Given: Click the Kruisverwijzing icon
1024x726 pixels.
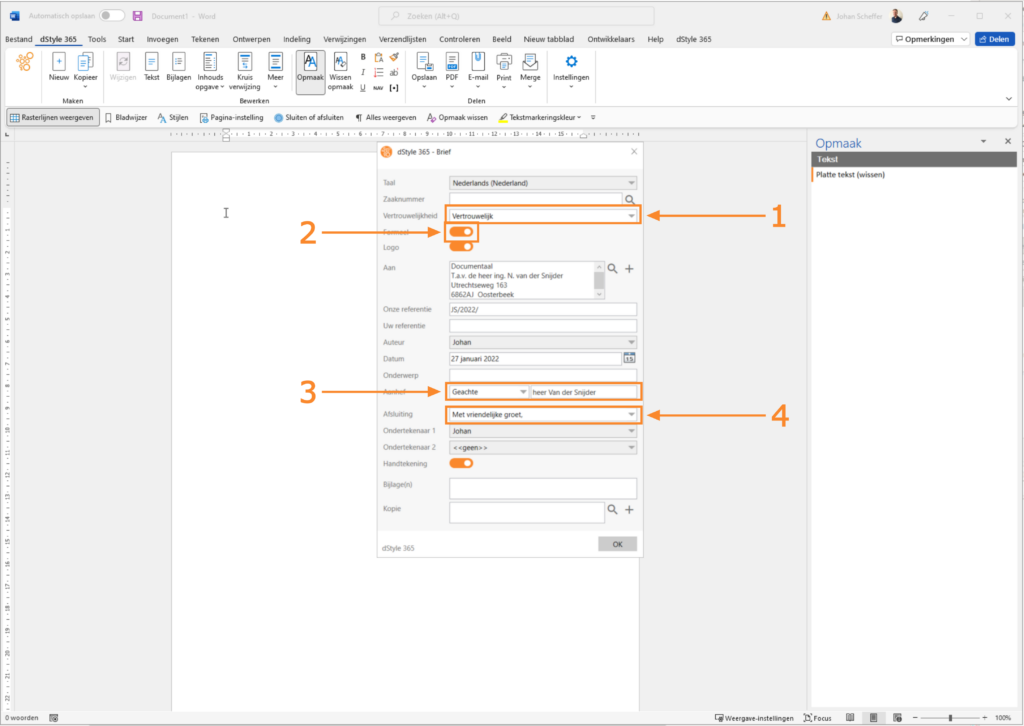Looking at the screenshot, I should (245, 62).
